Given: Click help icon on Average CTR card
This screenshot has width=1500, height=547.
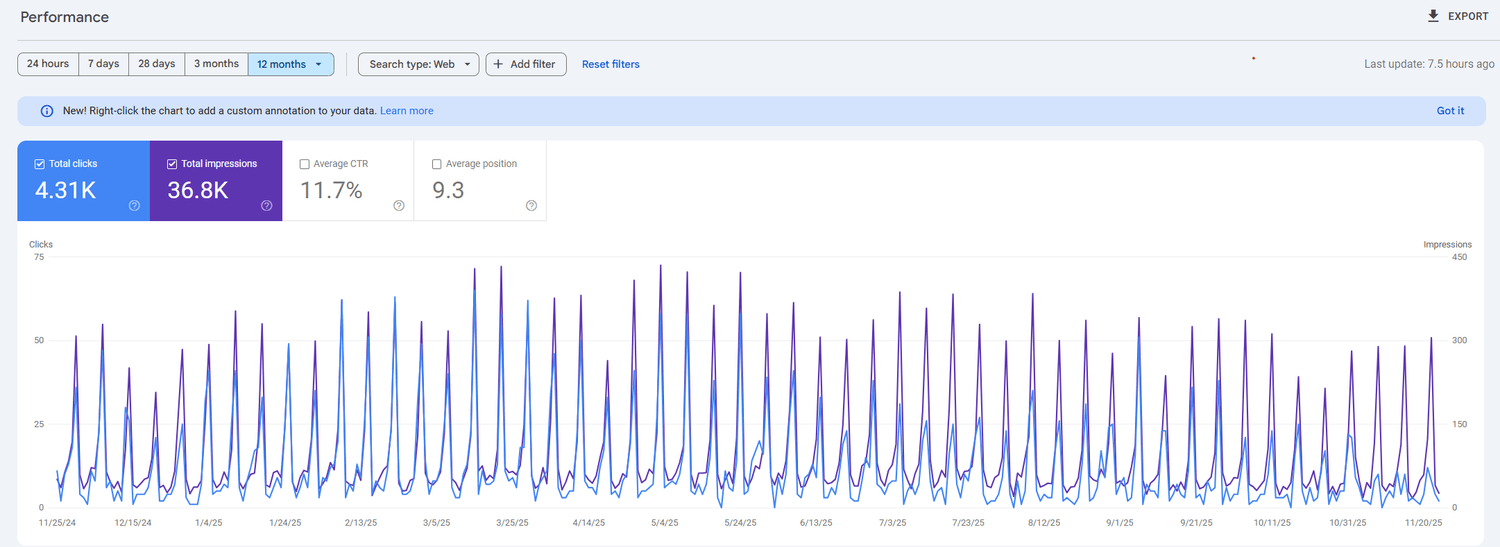Looking at the screenshot, I should [399, 206].
